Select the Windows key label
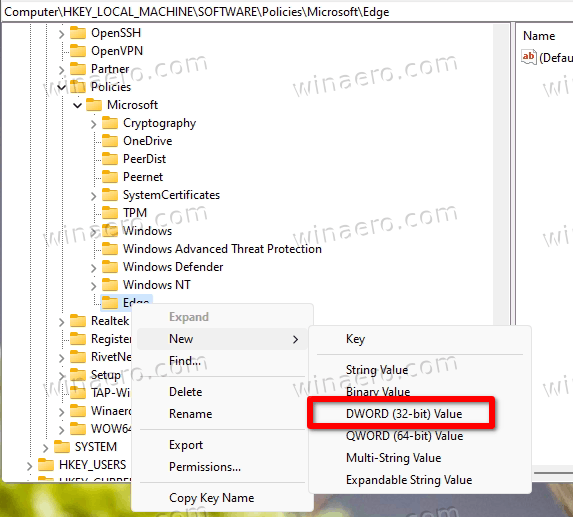573x517 pixels. pyautogui.click(x=147, y=231)
